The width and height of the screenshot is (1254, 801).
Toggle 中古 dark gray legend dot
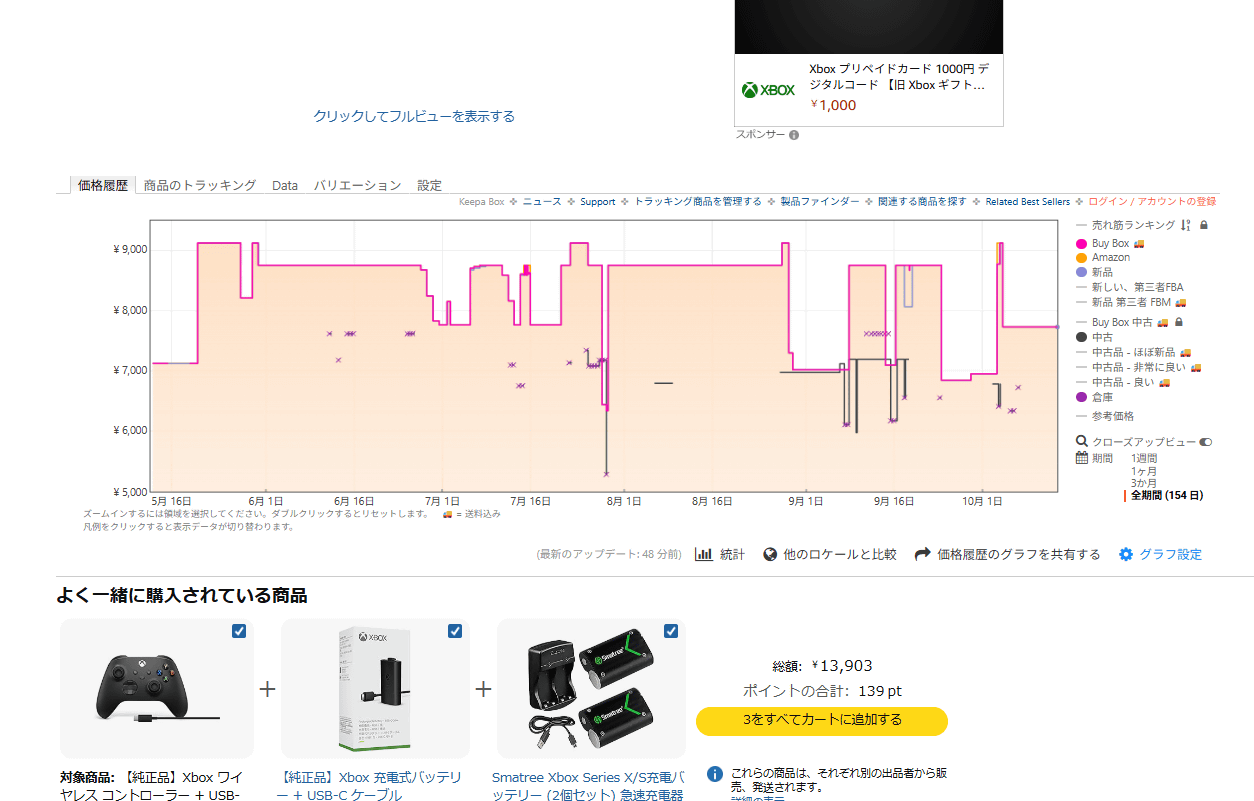[x=1081, y=337]
